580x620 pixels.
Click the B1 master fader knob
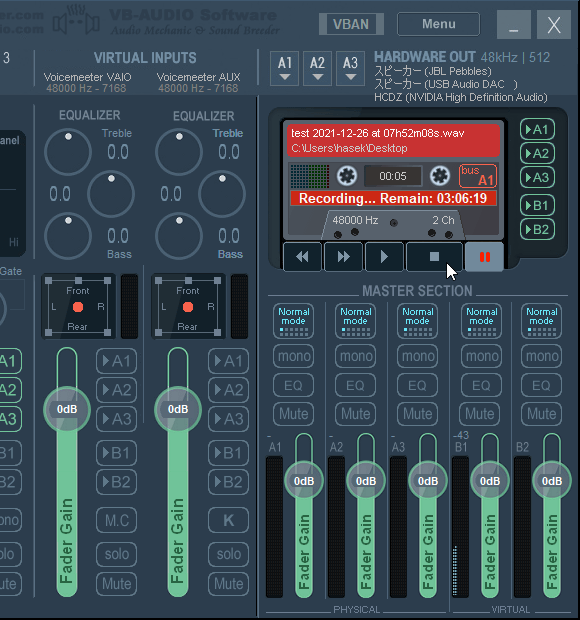coord(490,481)
